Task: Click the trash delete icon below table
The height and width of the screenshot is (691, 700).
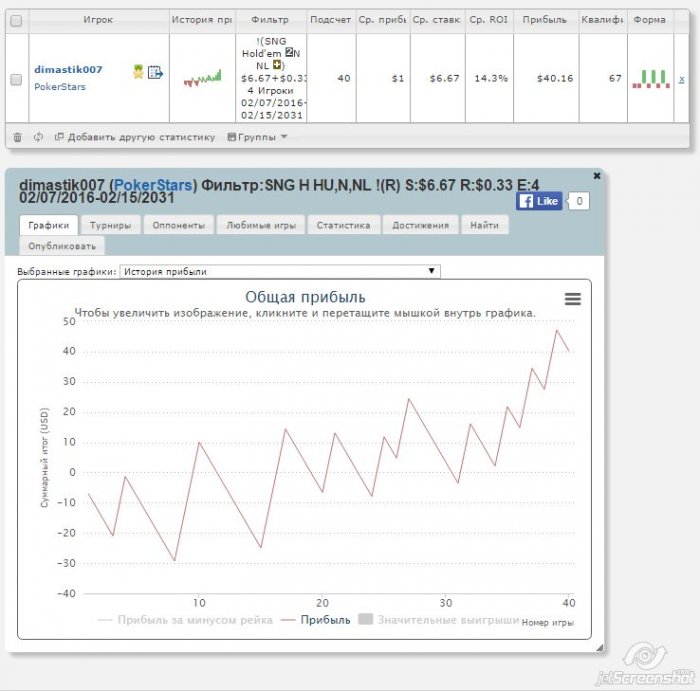Action: coord(17,137)
